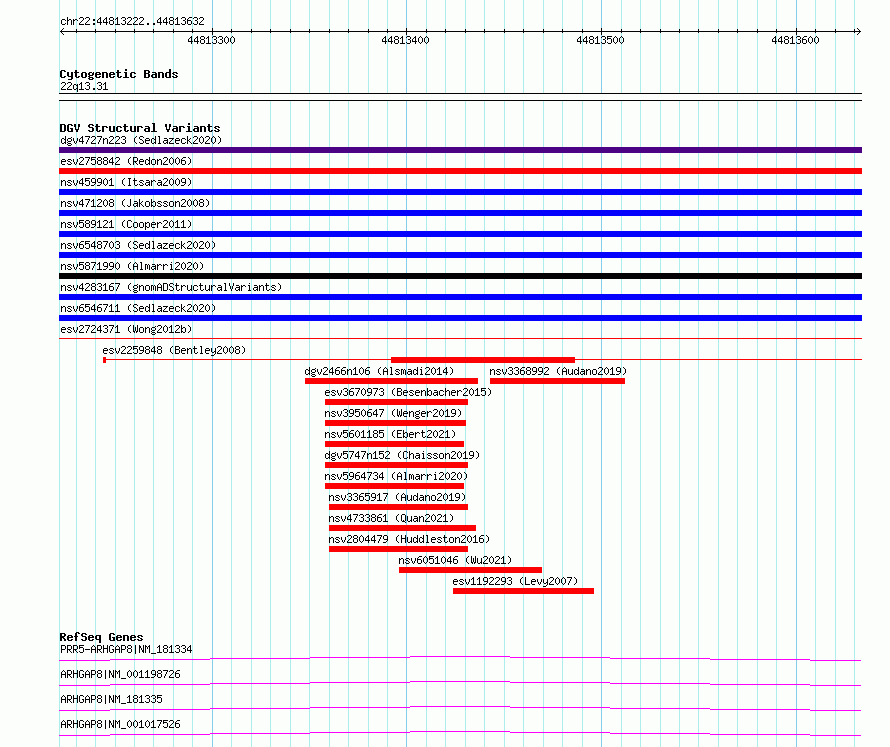Select the 22q13.31 band label
Viewport: 890px width, 747px height.
point(84,86)
